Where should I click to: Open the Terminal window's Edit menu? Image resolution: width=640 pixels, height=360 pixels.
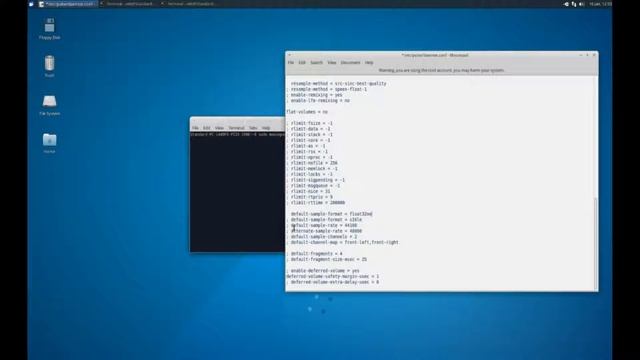click(x=207, y=128)
